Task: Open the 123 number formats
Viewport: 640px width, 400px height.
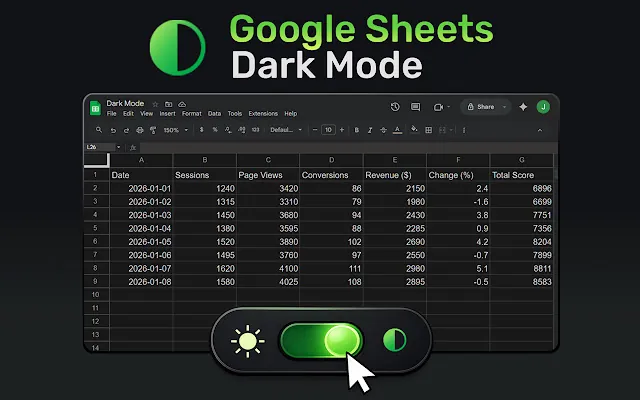Action: [256, 130]
